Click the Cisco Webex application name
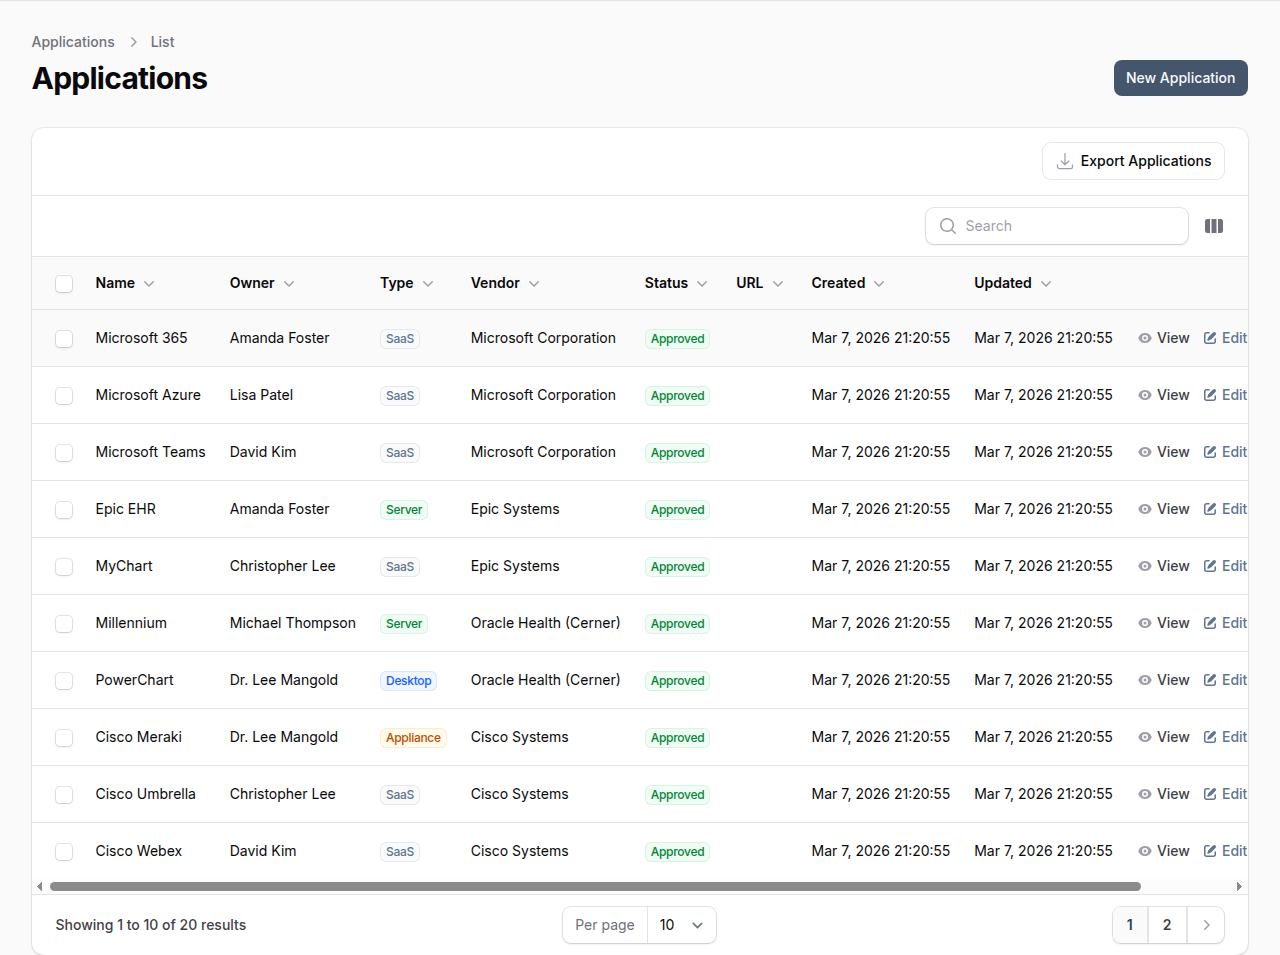Viewport: 1280px width, 955px height. [139, 851]
